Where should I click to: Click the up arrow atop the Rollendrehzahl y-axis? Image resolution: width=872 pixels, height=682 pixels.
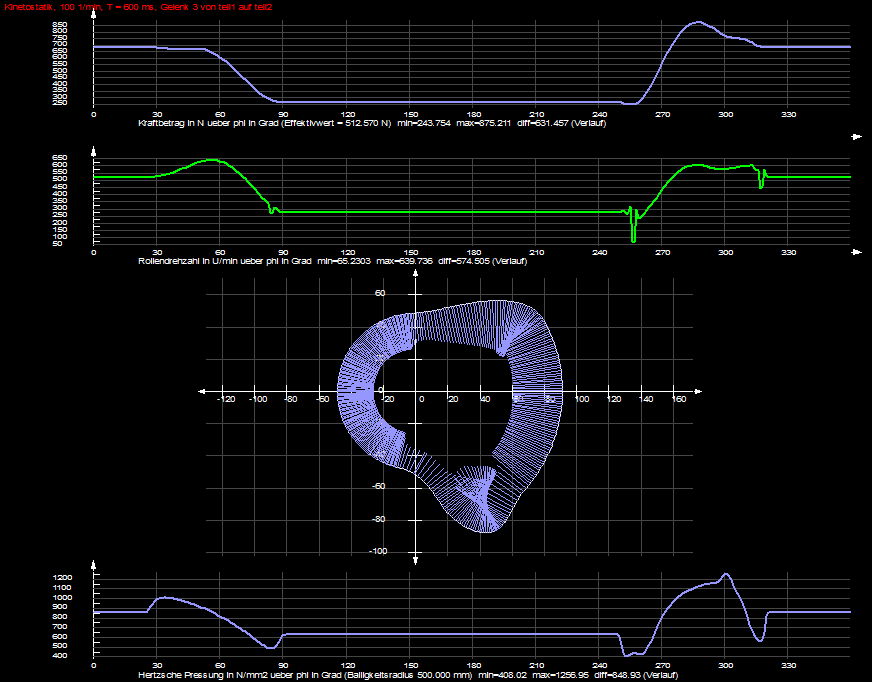pos(94,152)
